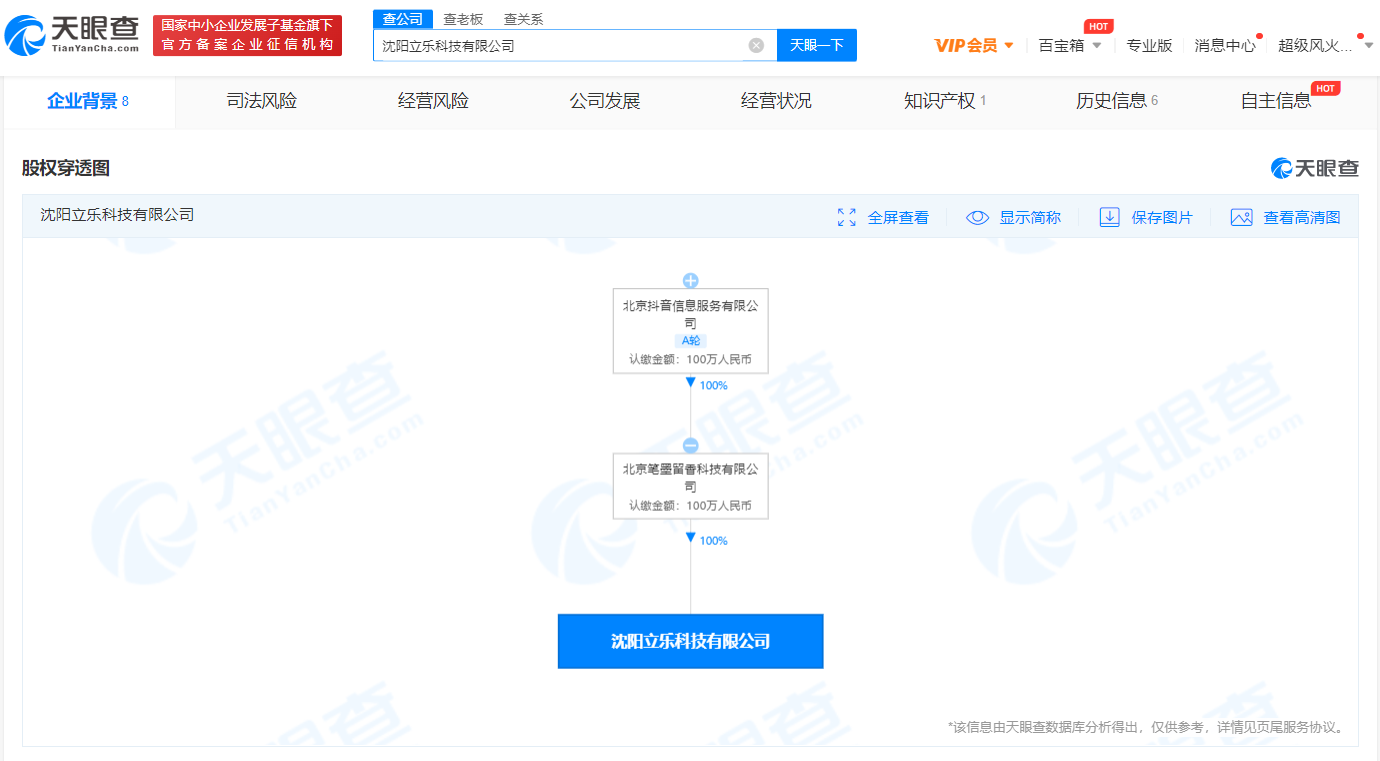
Task: Switch to 查老板 search tab
Action: (463, 19)
